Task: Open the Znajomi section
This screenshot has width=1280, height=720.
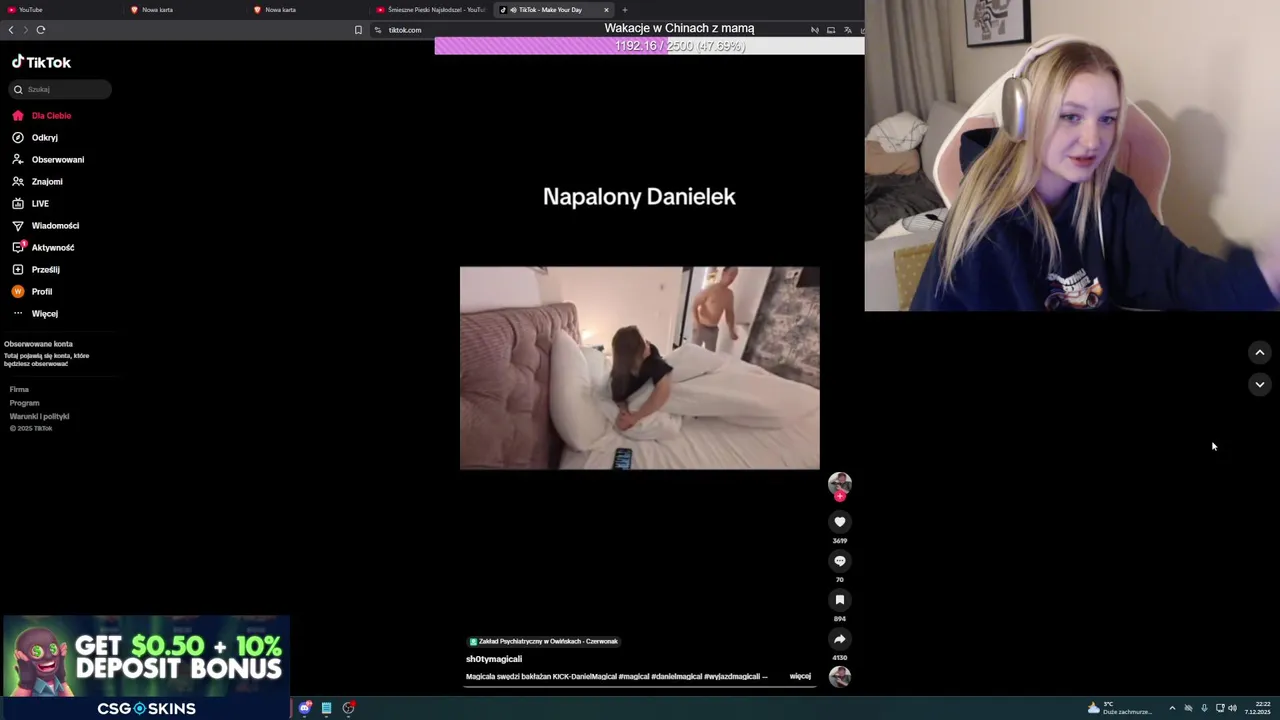Action: click(46, 182)
